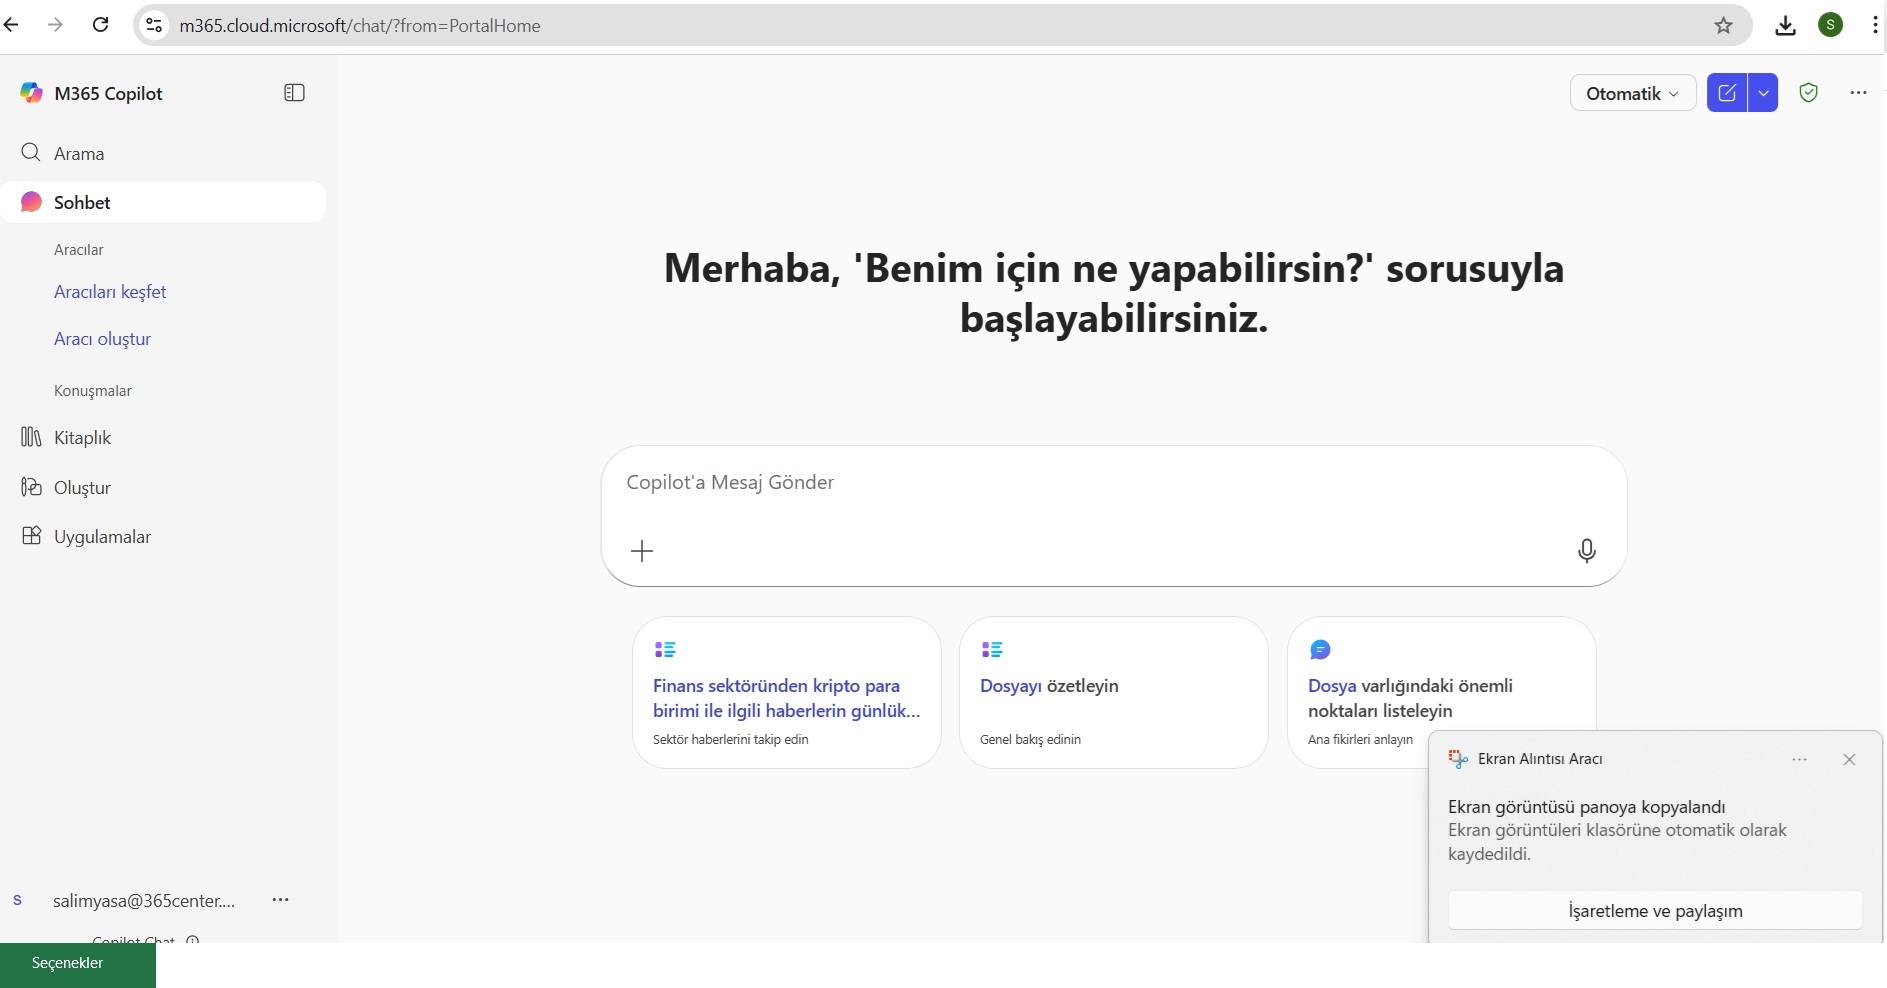1887x988 pixels.
Task: Focus the Copilot'a Mesaj Gönder field
Action: click(x=1114, y=483)
